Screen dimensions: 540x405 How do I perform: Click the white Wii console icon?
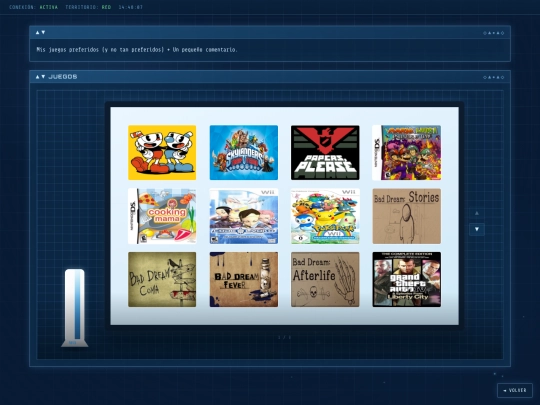point(75,308)
